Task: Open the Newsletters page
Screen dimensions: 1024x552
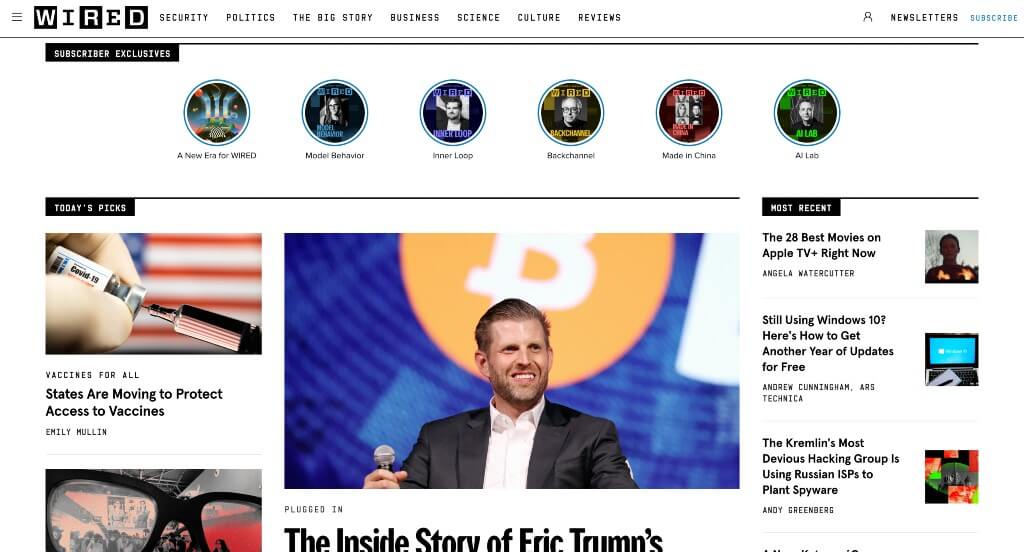Action: 924,18
